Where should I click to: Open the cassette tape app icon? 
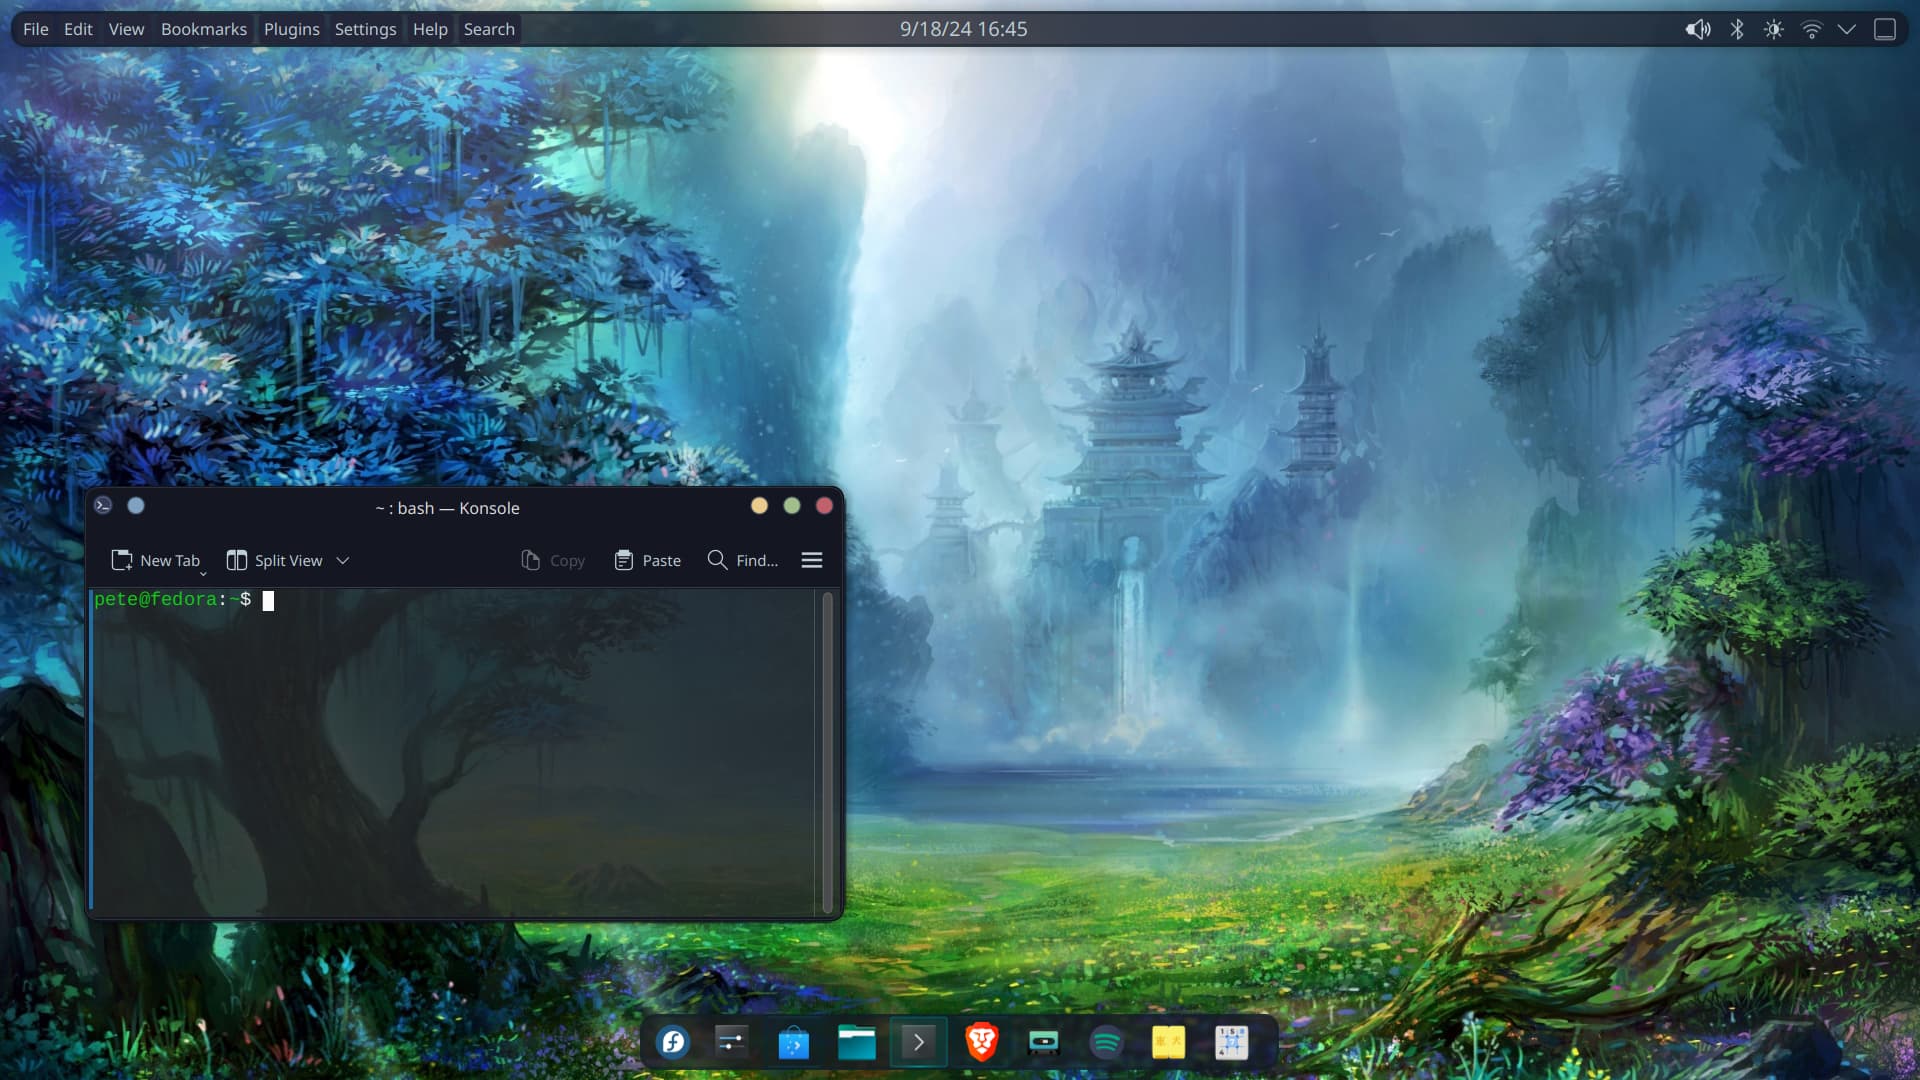click(1043, 1042)
